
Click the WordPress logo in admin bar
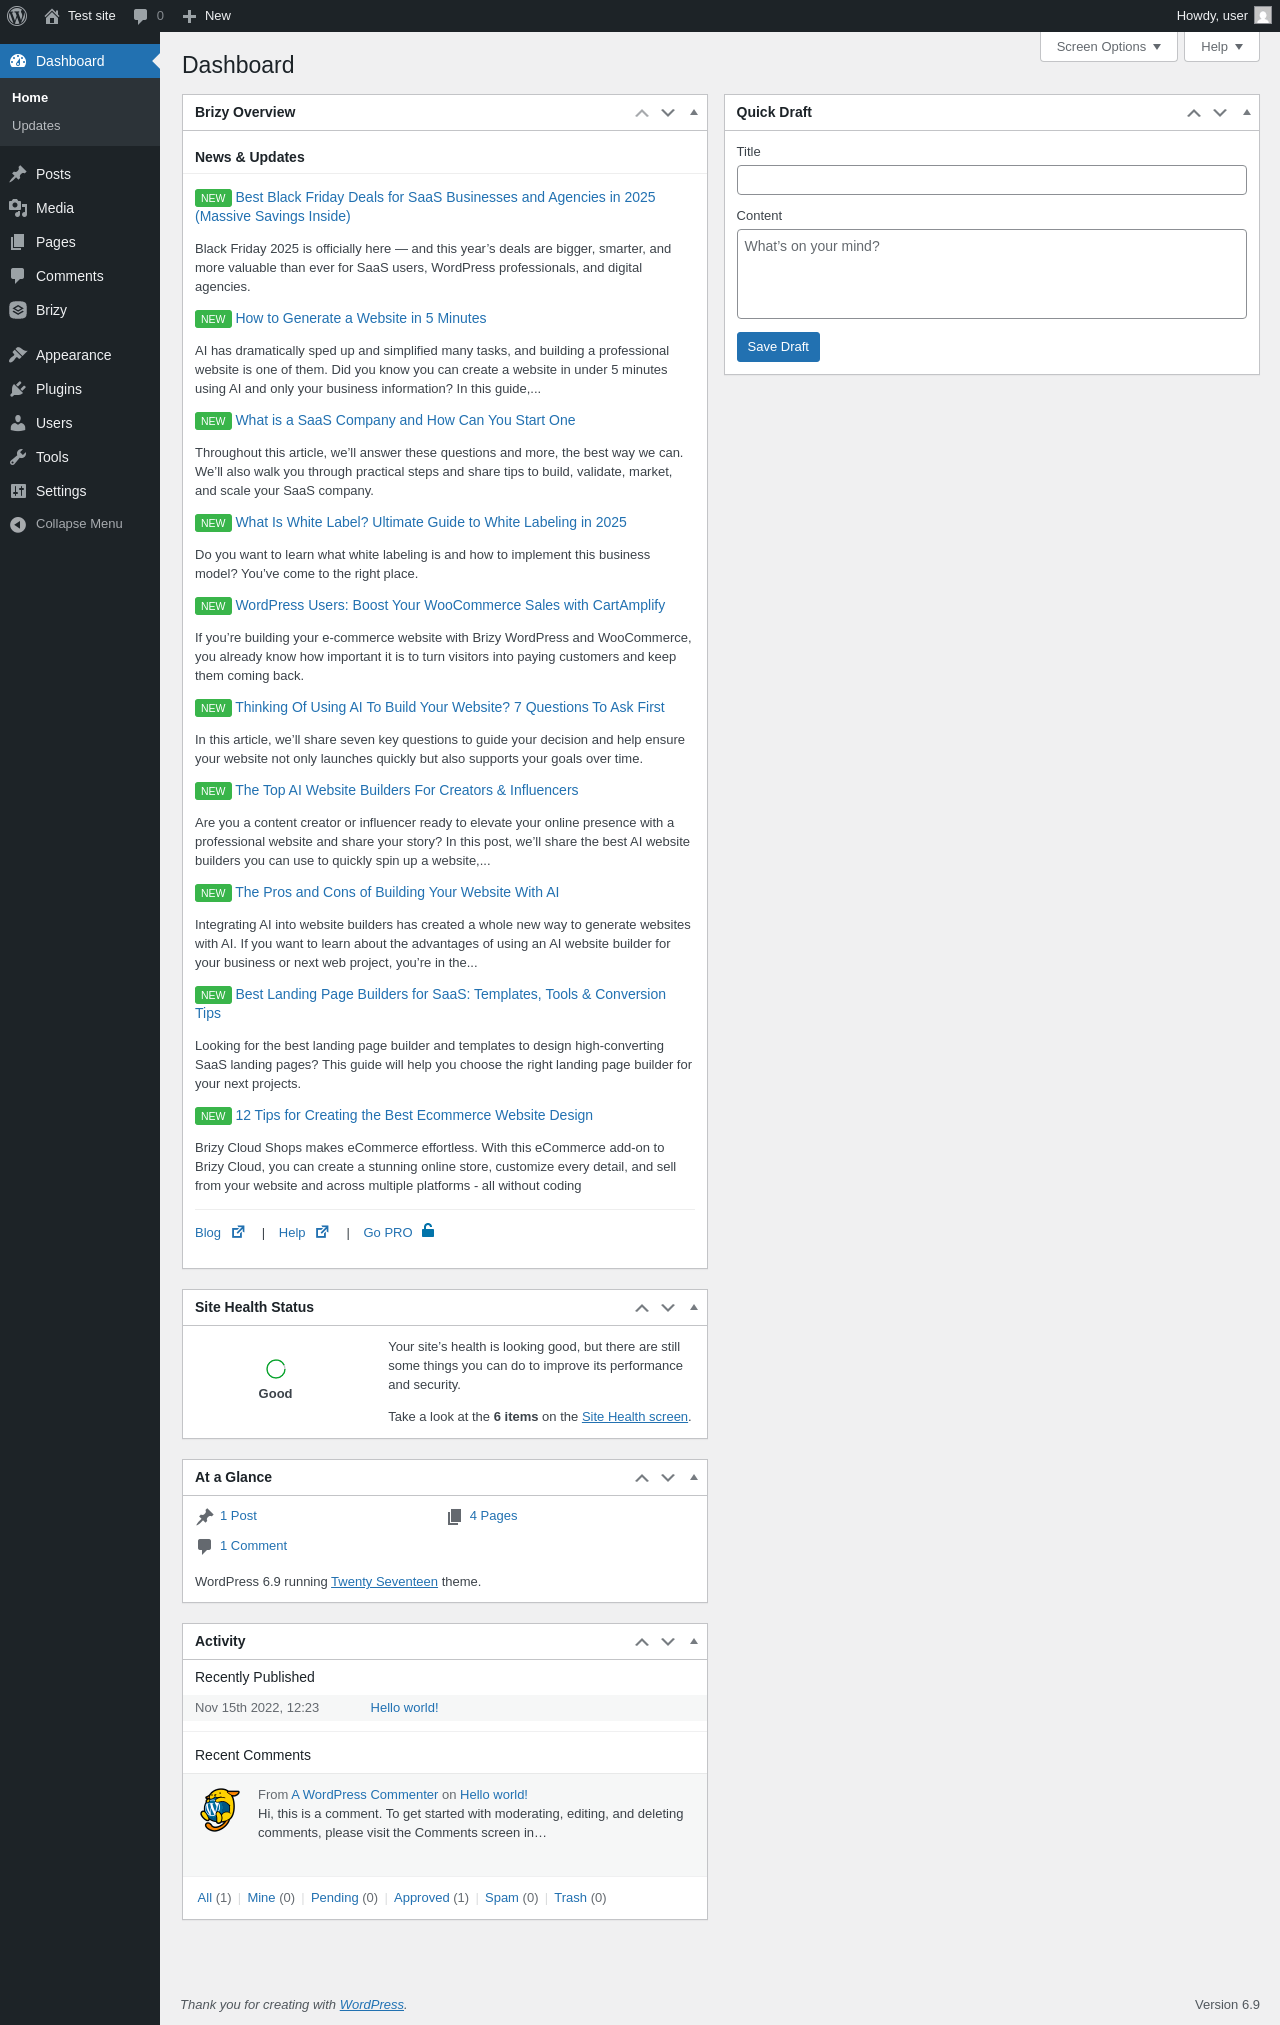(17, 16)
